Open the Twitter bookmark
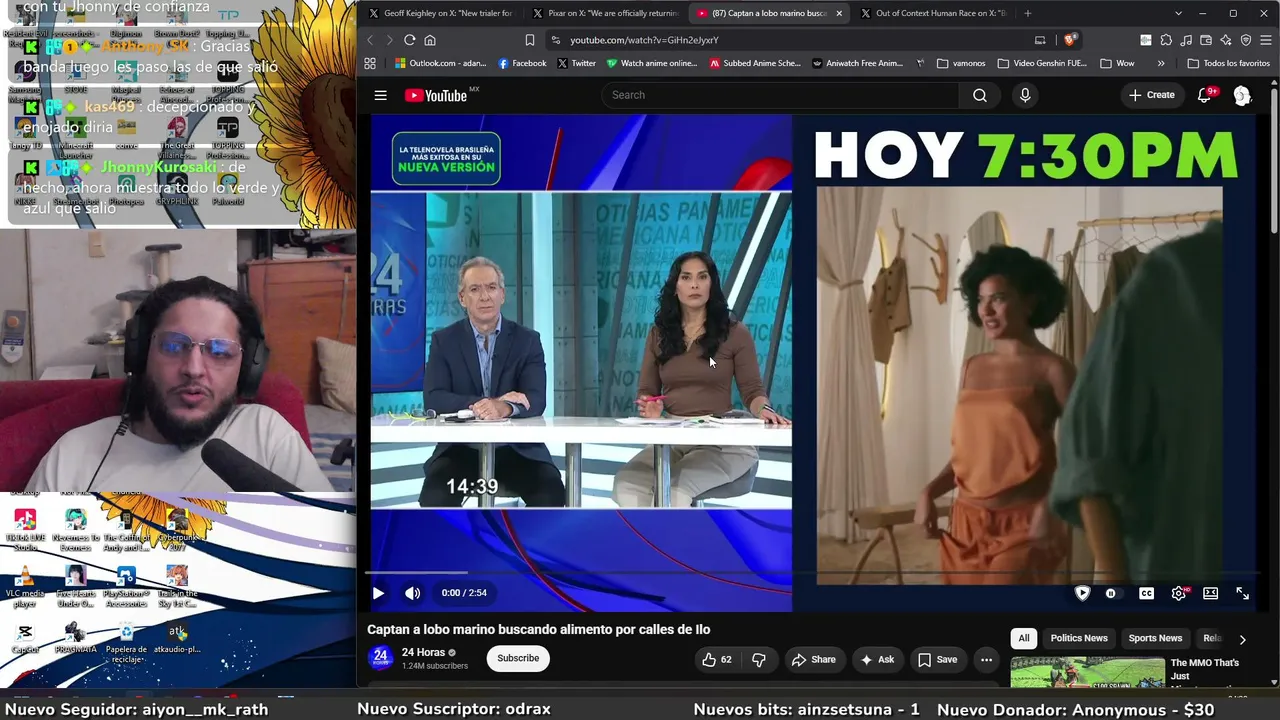Image resolution: width=1280 pixels, height=720 pixels. click(x=576, y=63)
